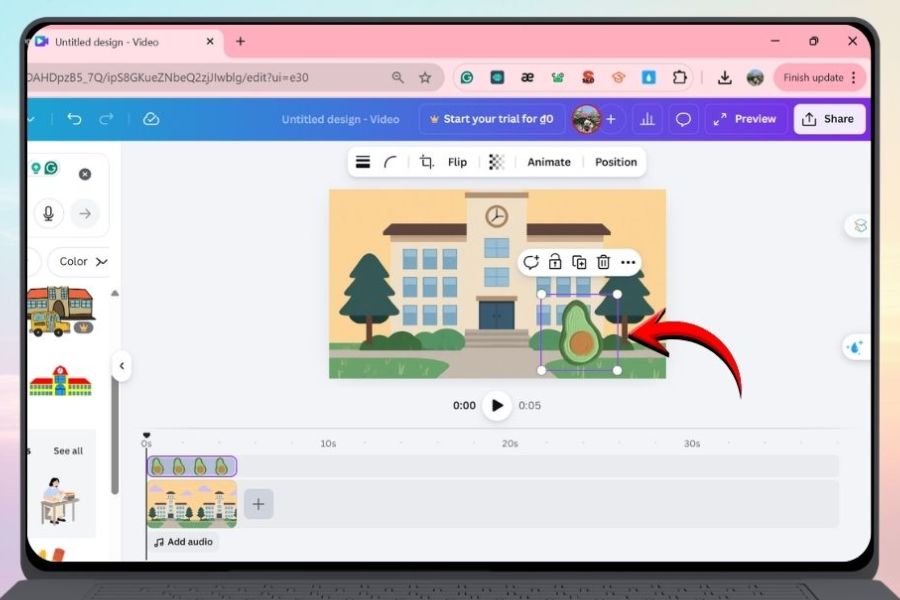
Task: Open the Animate menu
Action: click(x=549, y=162)
